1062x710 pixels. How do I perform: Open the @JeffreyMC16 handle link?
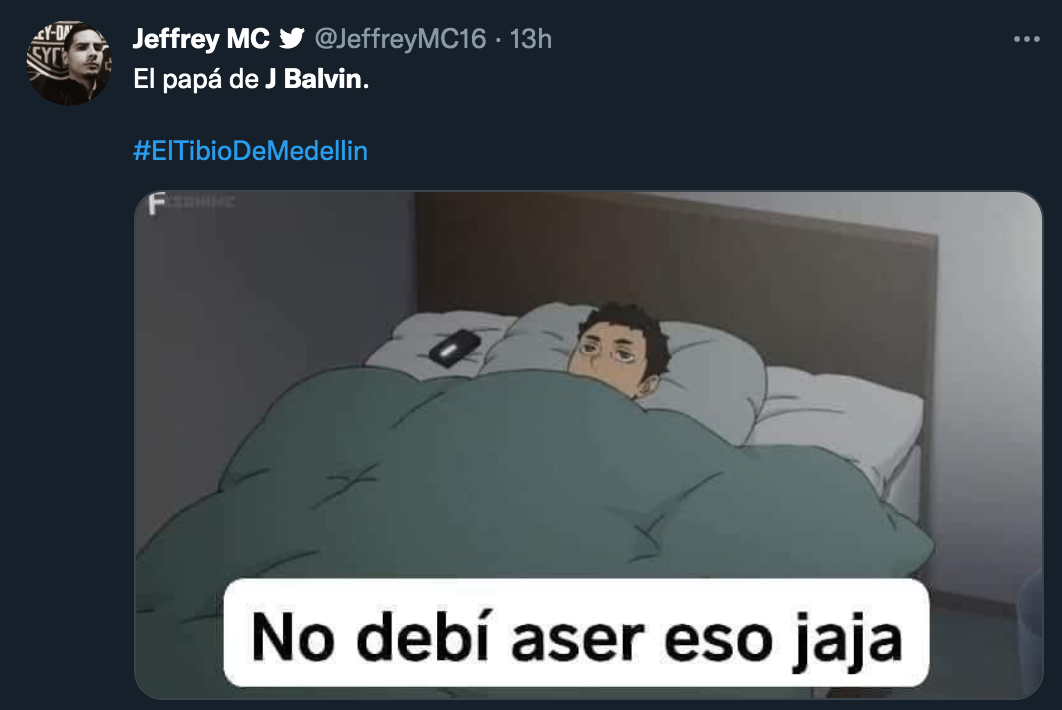click(x=400, y=39)
